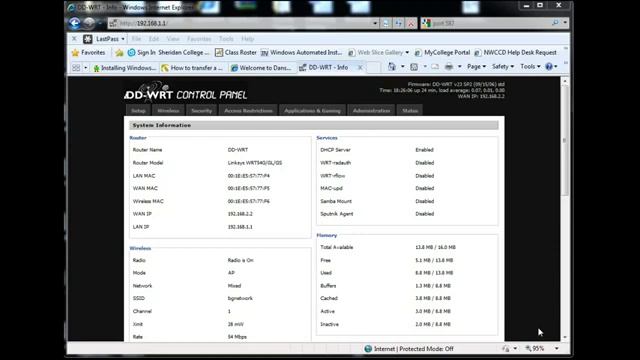Click the Windows Automated Inst... favorite icon

pyautogui.click(x=264, y=53)
